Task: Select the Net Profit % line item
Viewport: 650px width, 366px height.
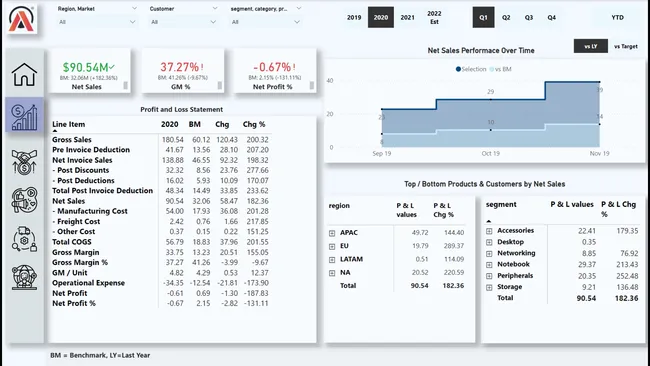Action: pos(74,303)
